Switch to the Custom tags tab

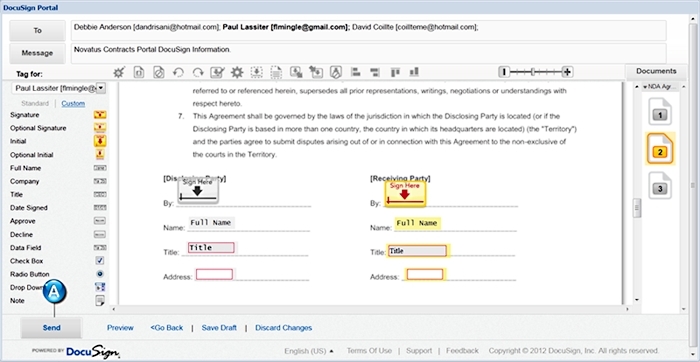(x=73, y=104)
